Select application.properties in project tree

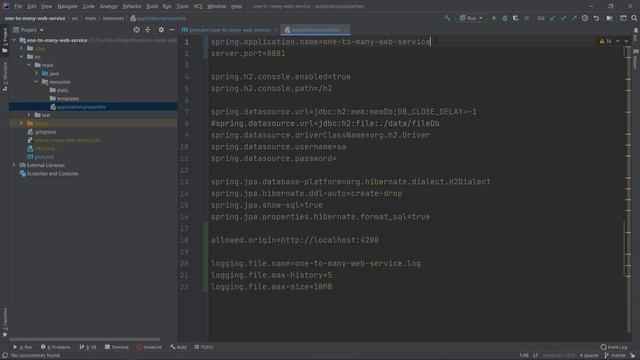pyautogui.click(x=81, y=107)
